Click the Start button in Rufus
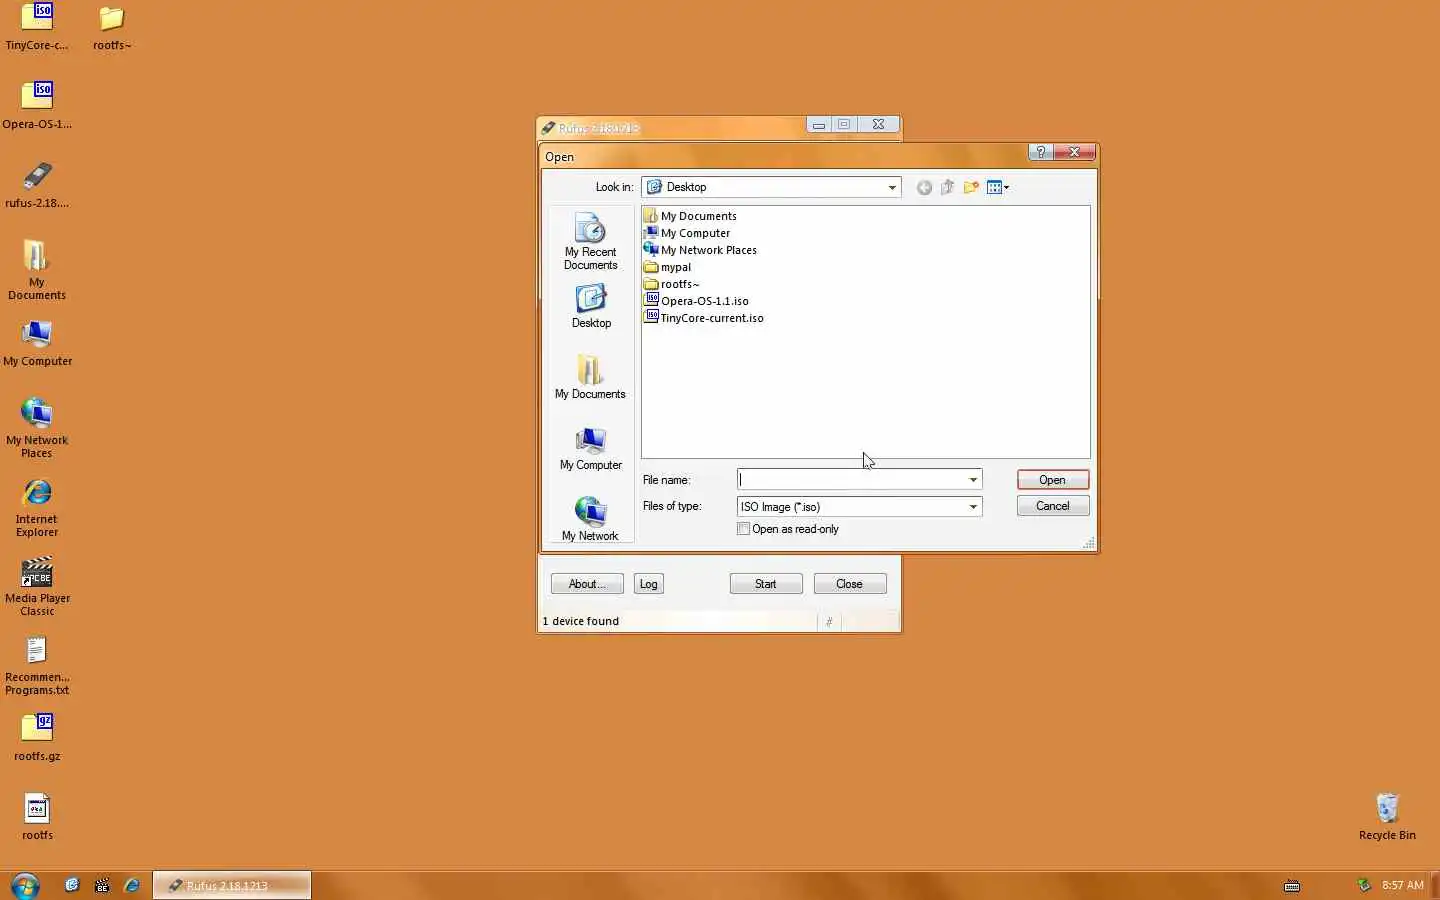 click(x=766, y=584)
